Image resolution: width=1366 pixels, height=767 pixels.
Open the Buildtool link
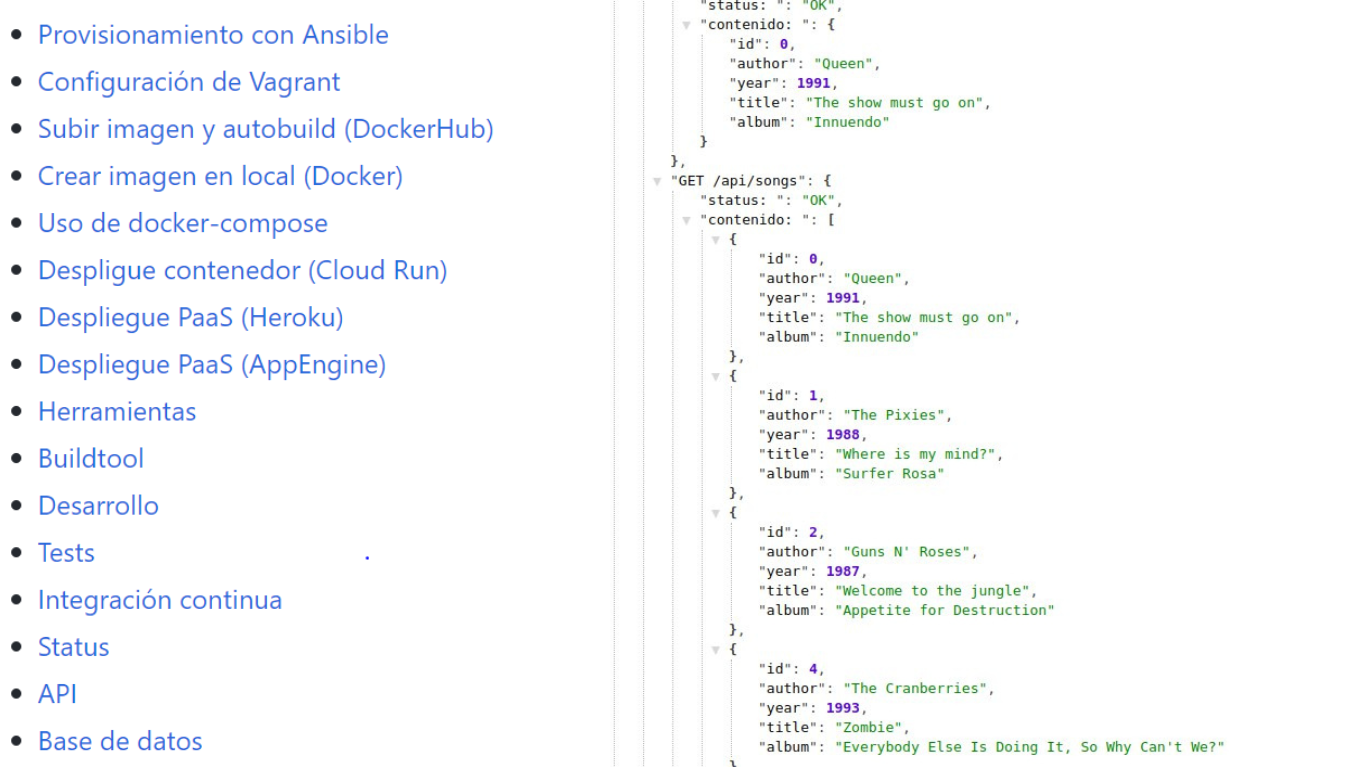point(91,458)
